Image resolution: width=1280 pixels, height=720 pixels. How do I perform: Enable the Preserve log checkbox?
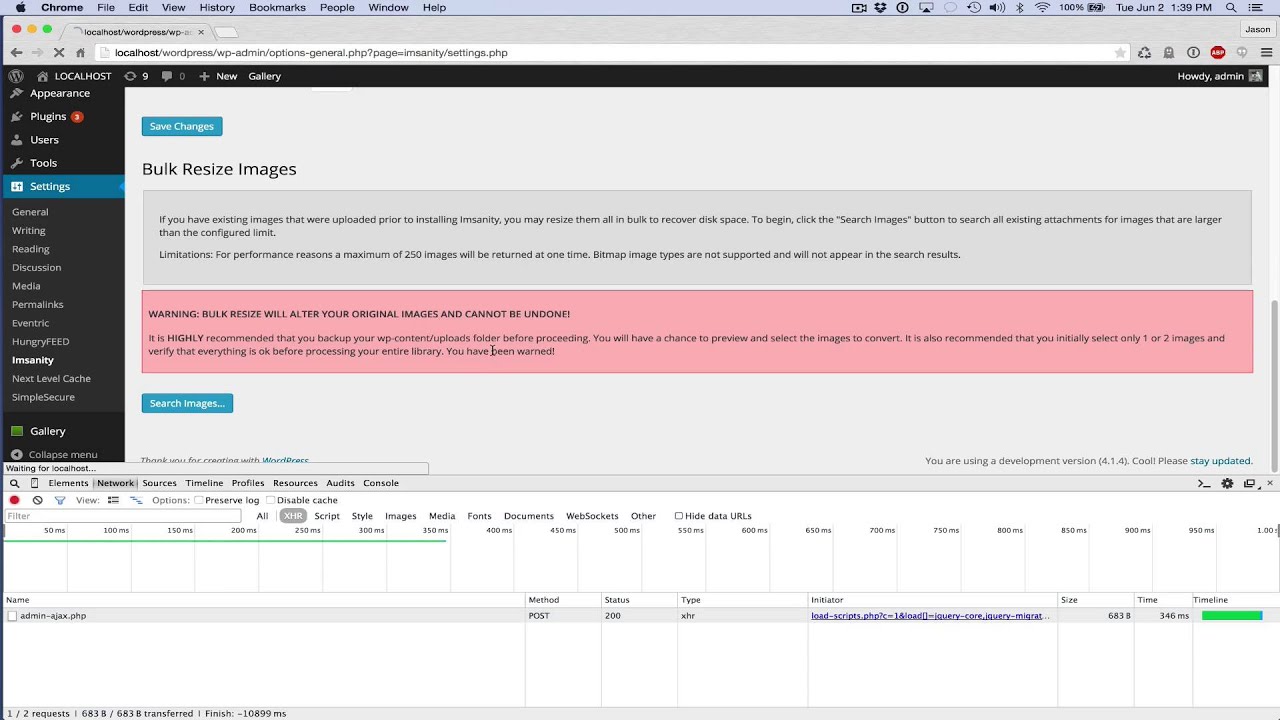tap(199, 500)
